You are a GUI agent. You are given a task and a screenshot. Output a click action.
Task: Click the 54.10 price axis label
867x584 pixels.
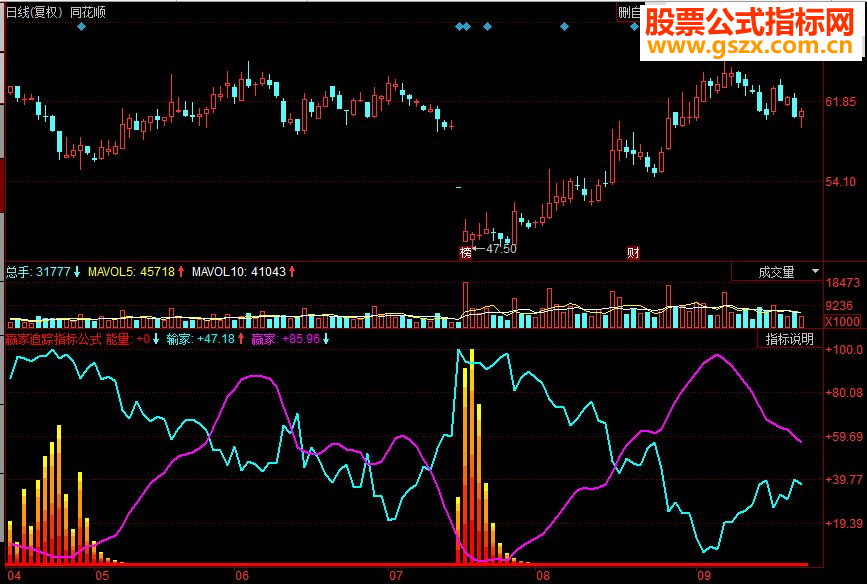pyautogui.click(x=840, y=181)
